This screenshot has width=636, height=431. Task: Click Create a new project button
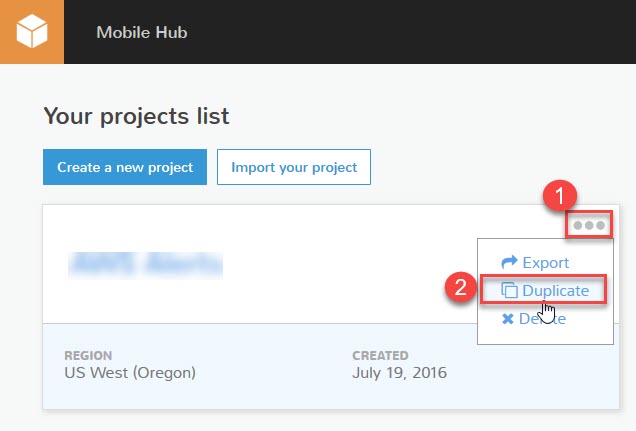(x=125, y=167)
